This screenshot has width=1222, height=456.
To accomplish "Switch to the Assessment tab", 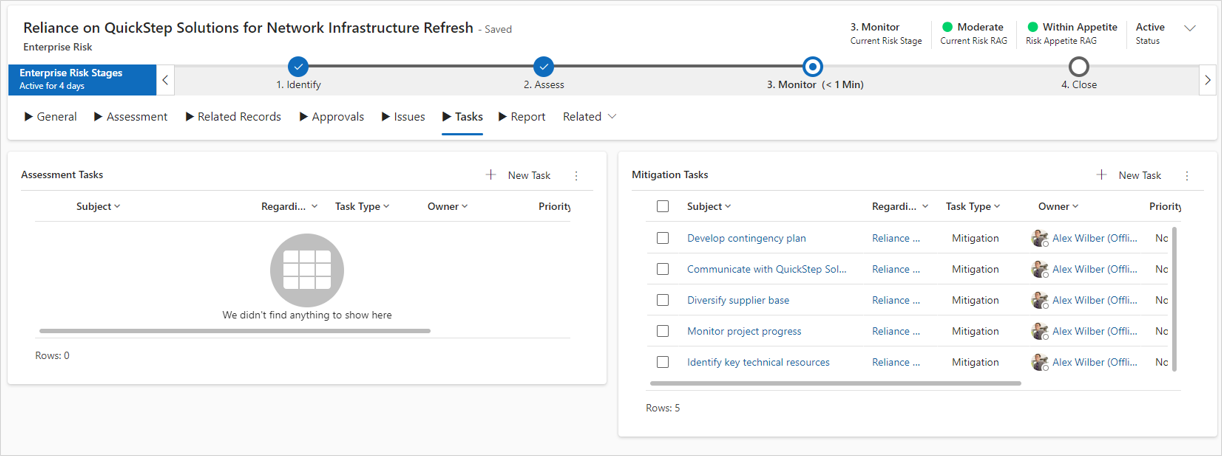I will (131, 117).
